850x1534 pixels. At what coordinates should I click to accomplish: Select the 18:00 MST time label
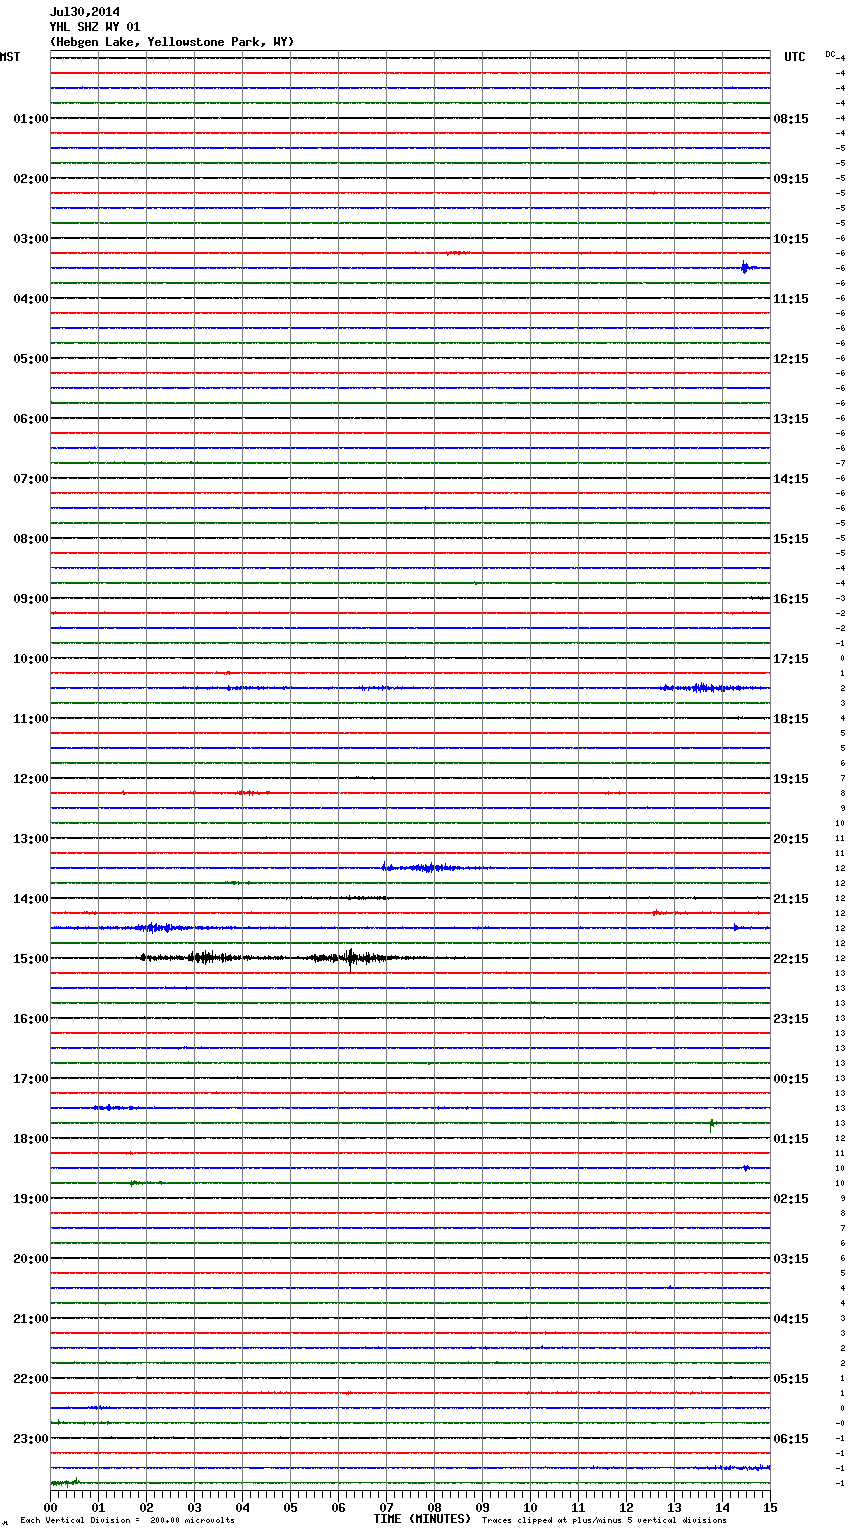(x=31, y=1139)
